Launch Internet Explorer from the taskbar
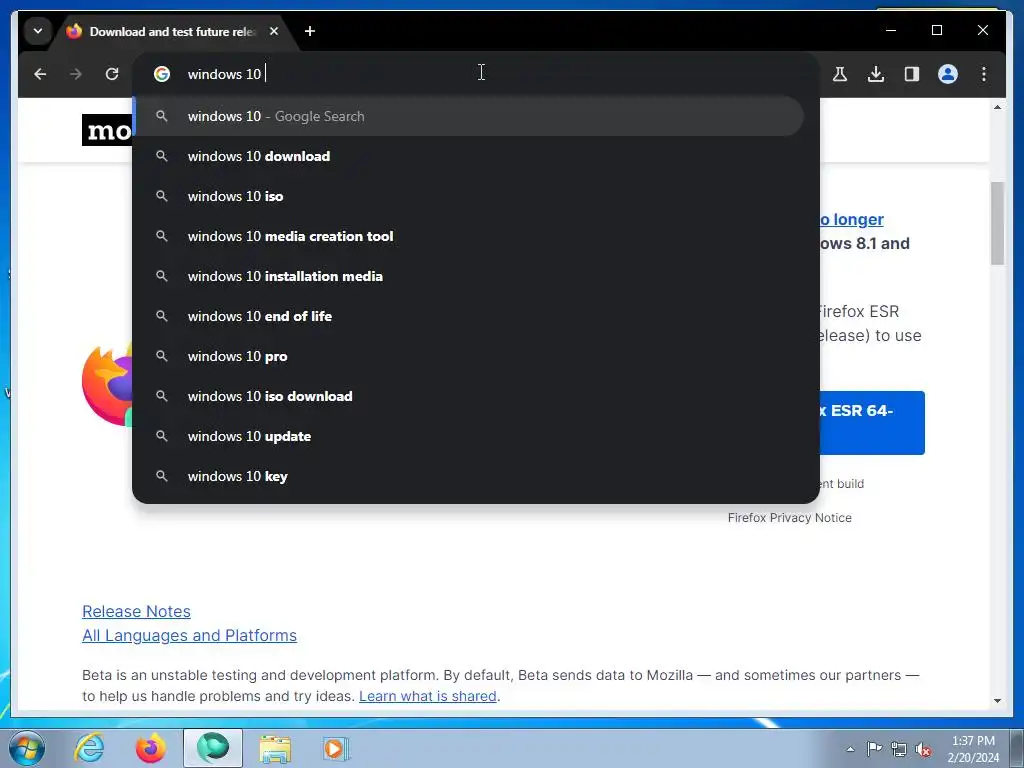 coord(89,748)
